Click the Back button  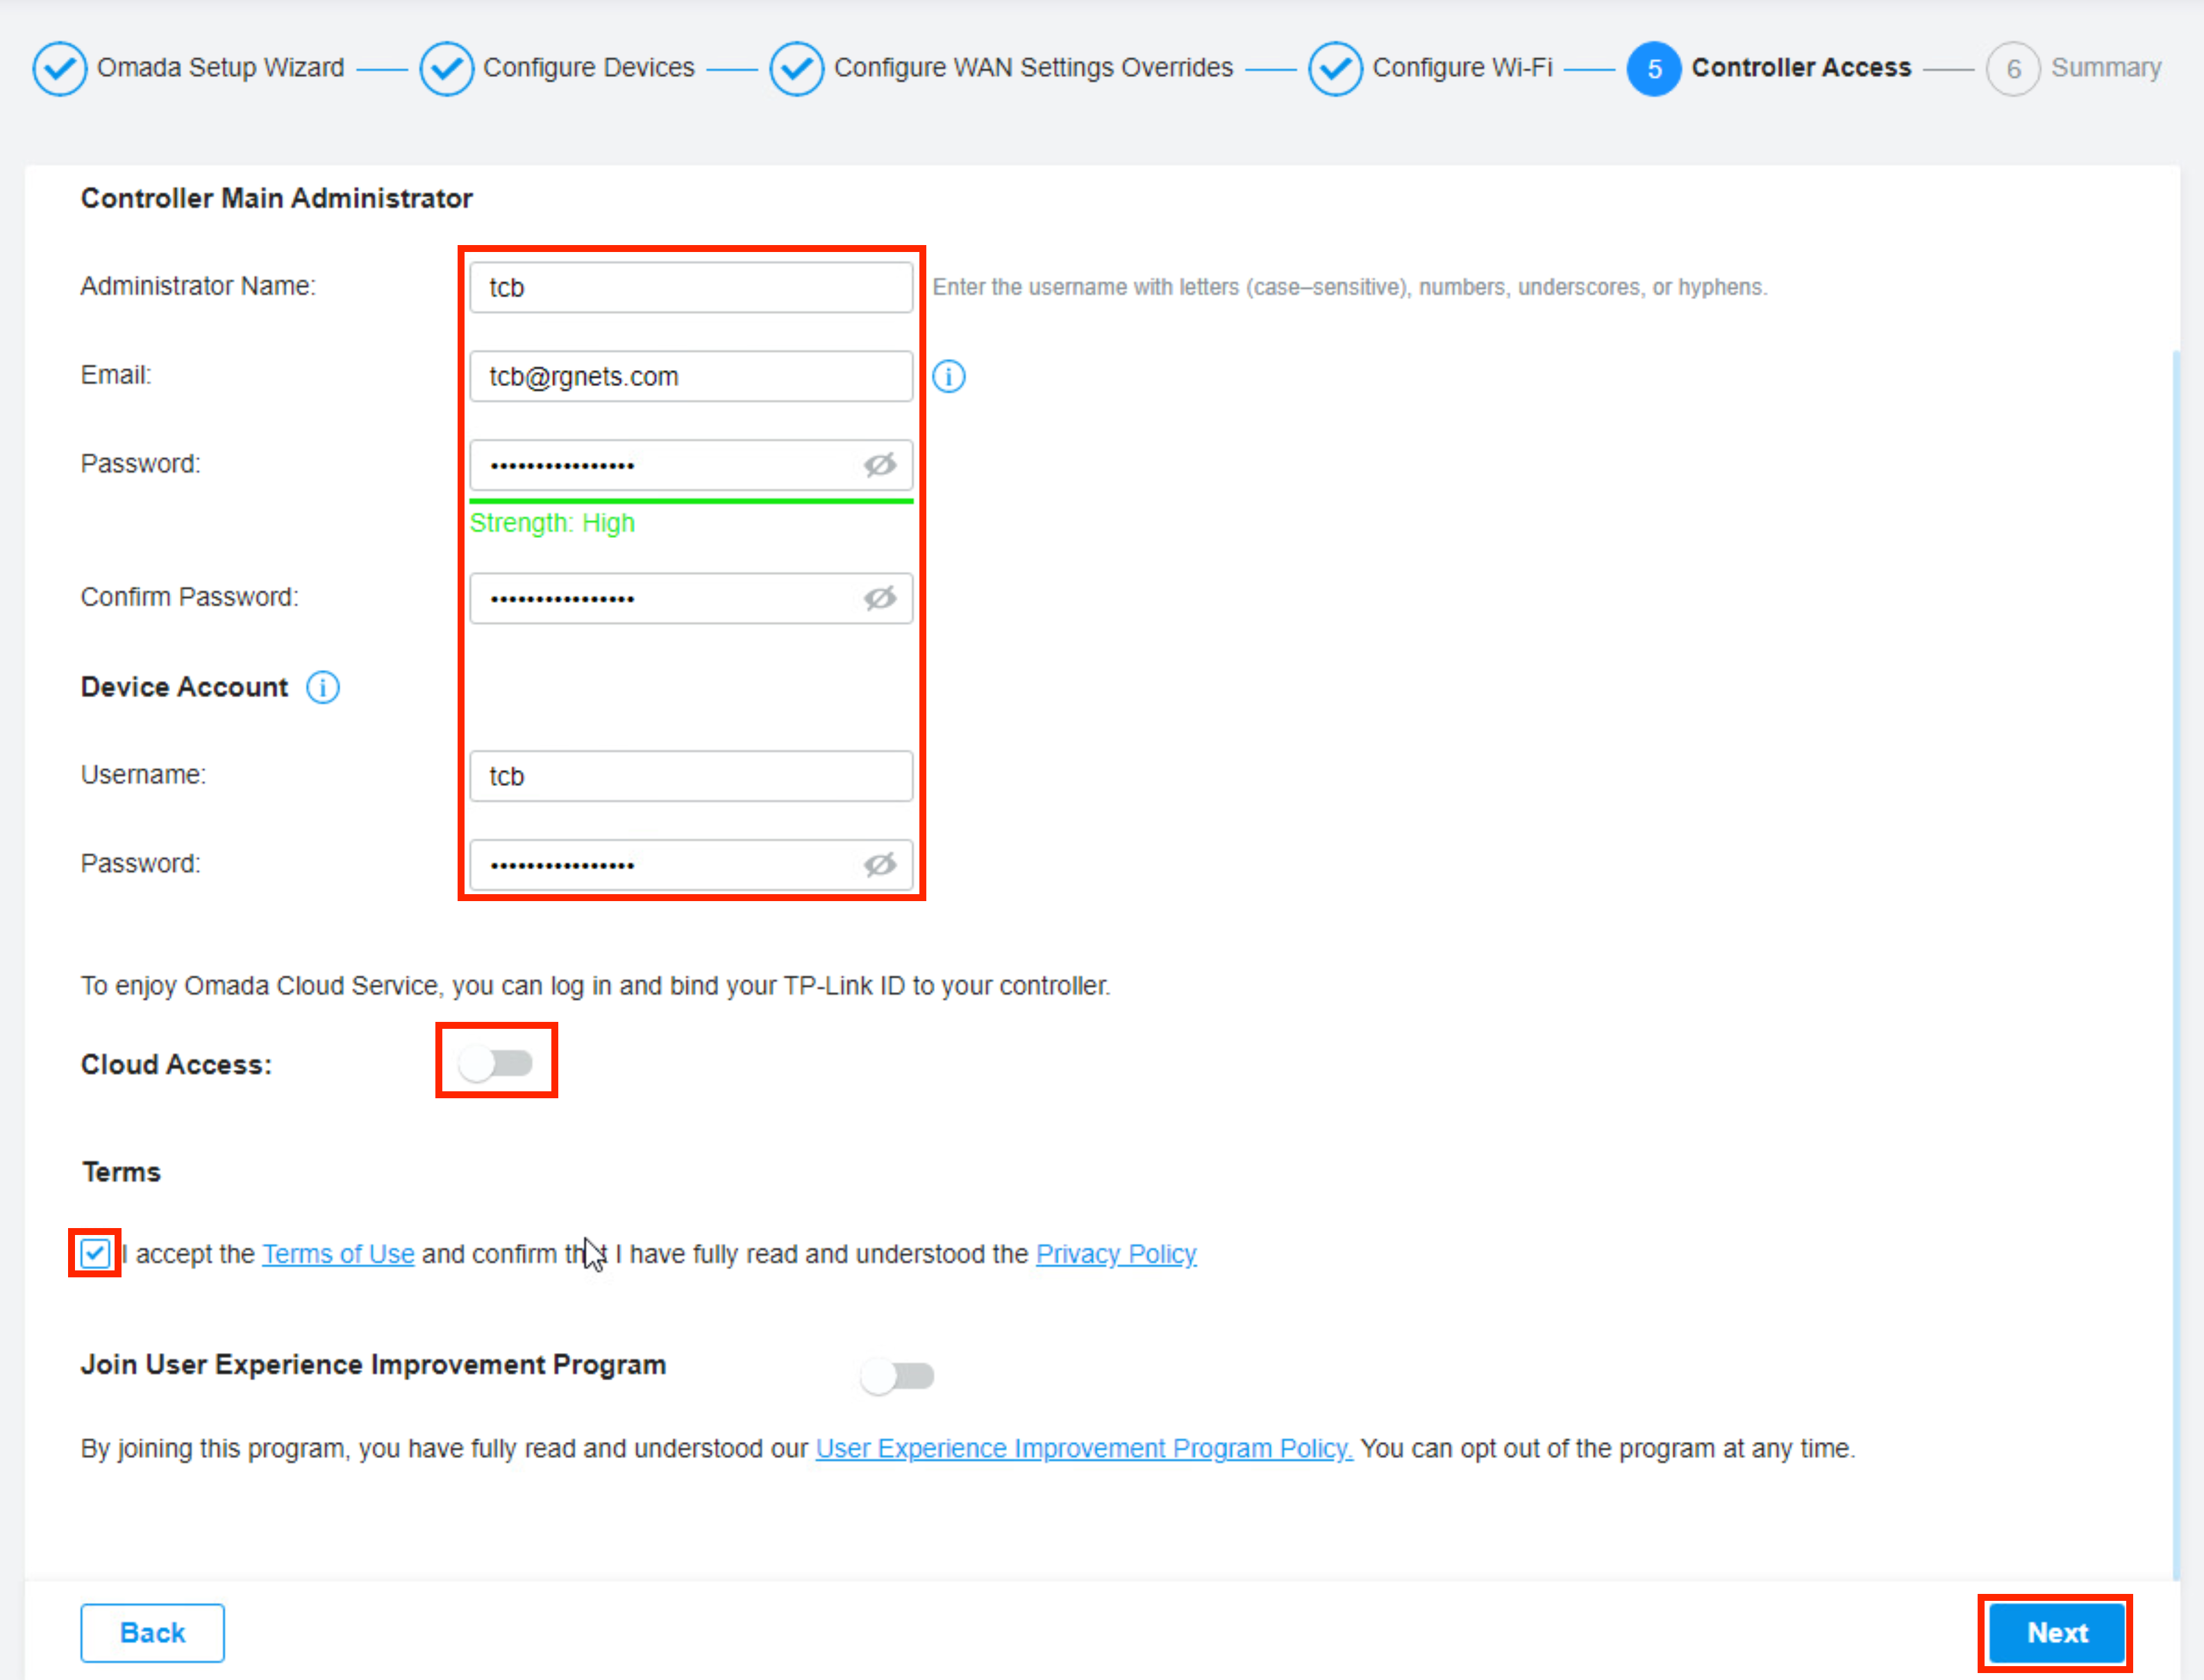click(x=152, y=1632)
